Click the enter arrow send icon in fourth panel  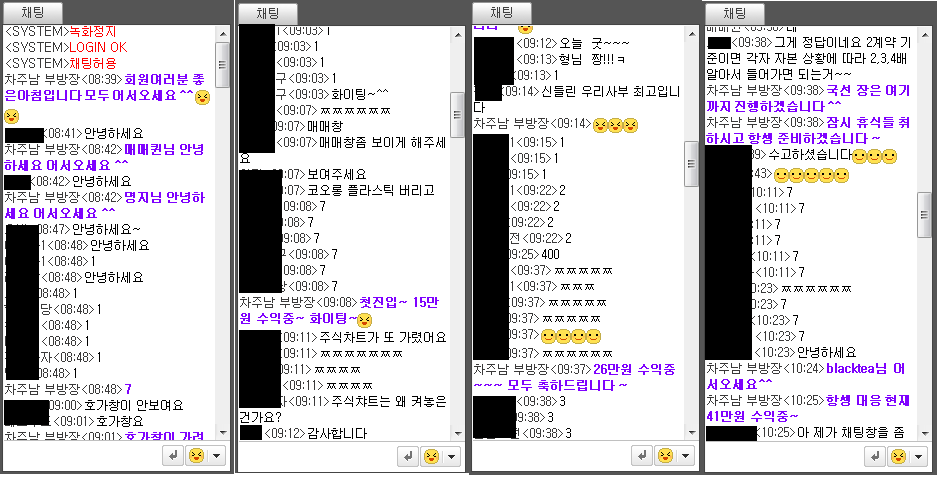tap(875, 457)
